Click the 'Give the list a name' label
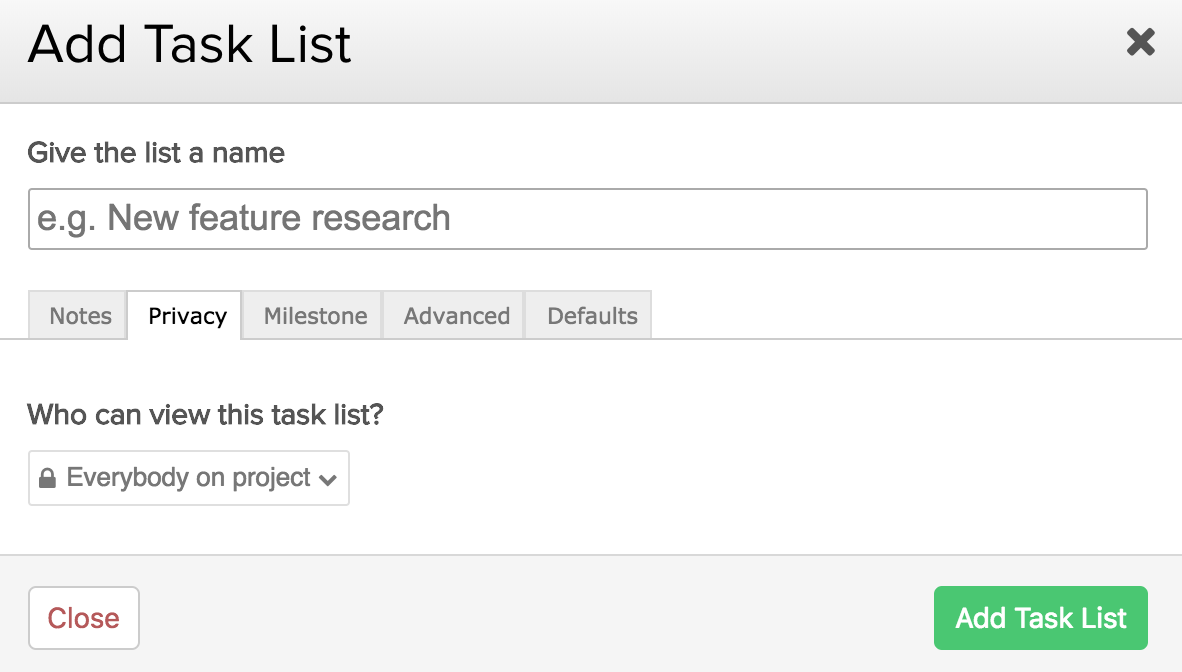The height and width of the screenshot is (672, 1182). pyautogui.click(x=156, y=153)
